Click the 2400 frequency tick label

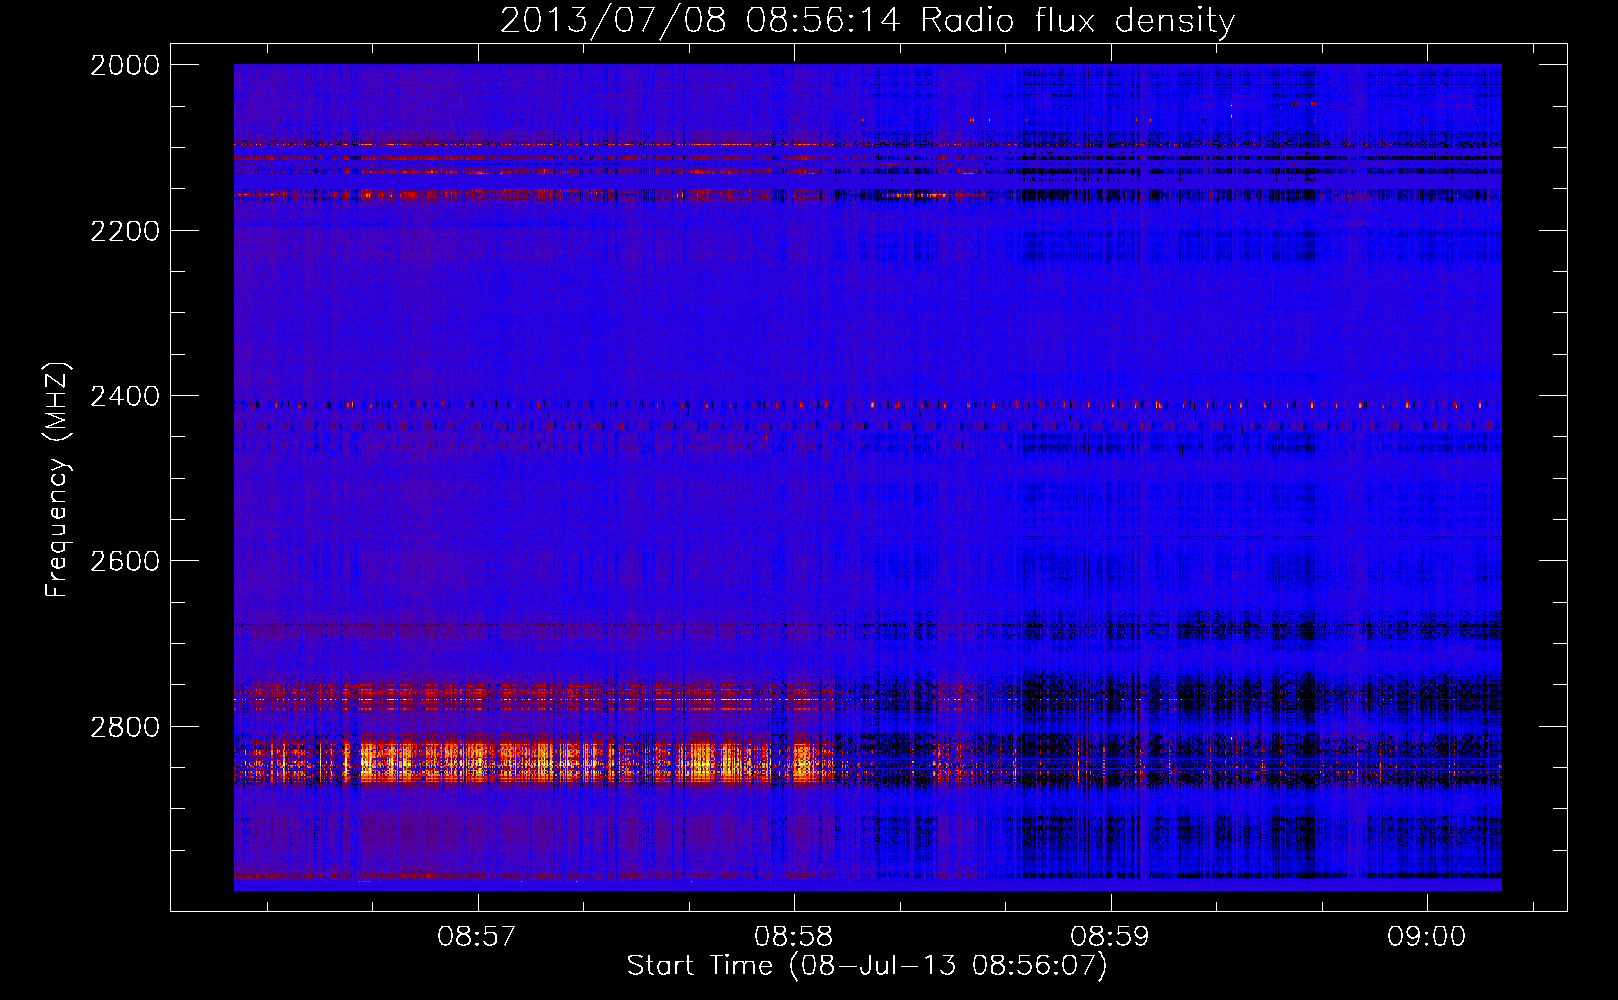pyautogui.click(x=125, y=396)
